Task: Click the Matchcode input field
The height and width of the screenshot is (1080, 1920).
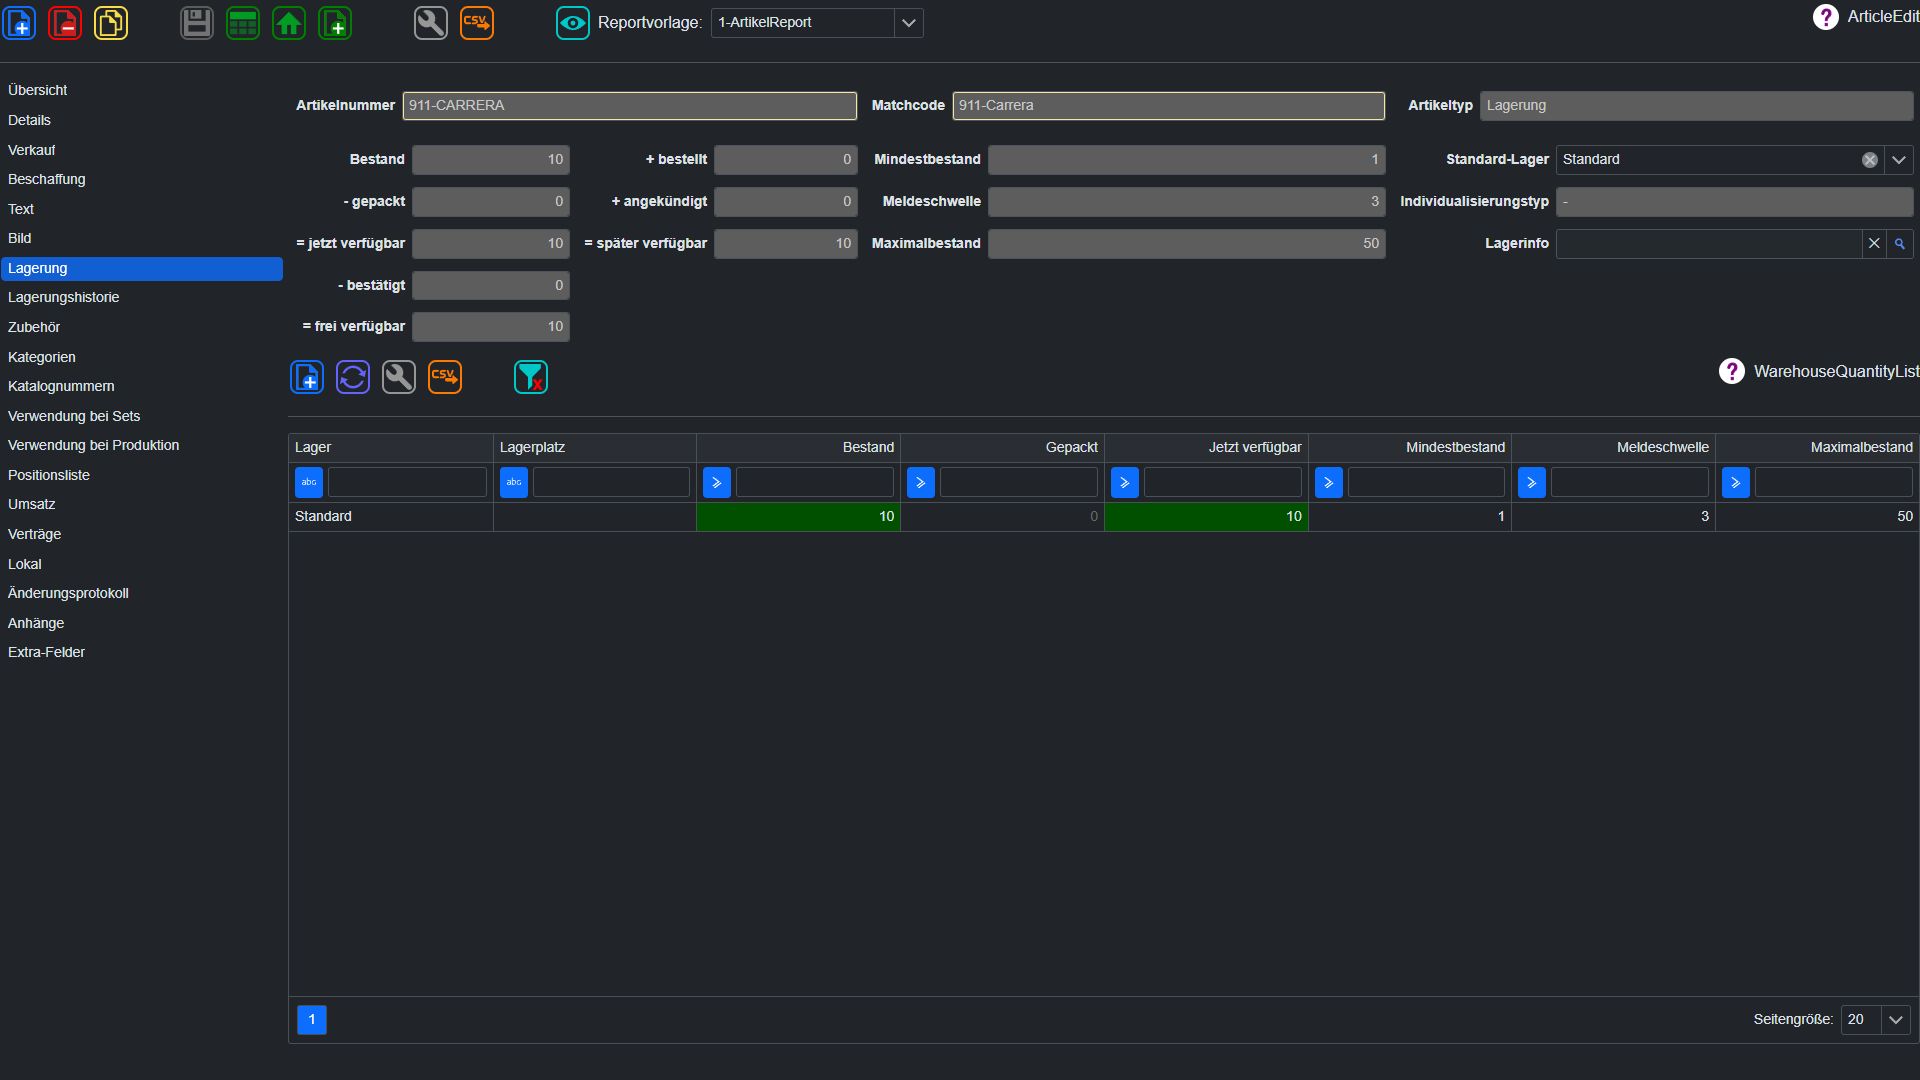Action: click(1169, 106)
